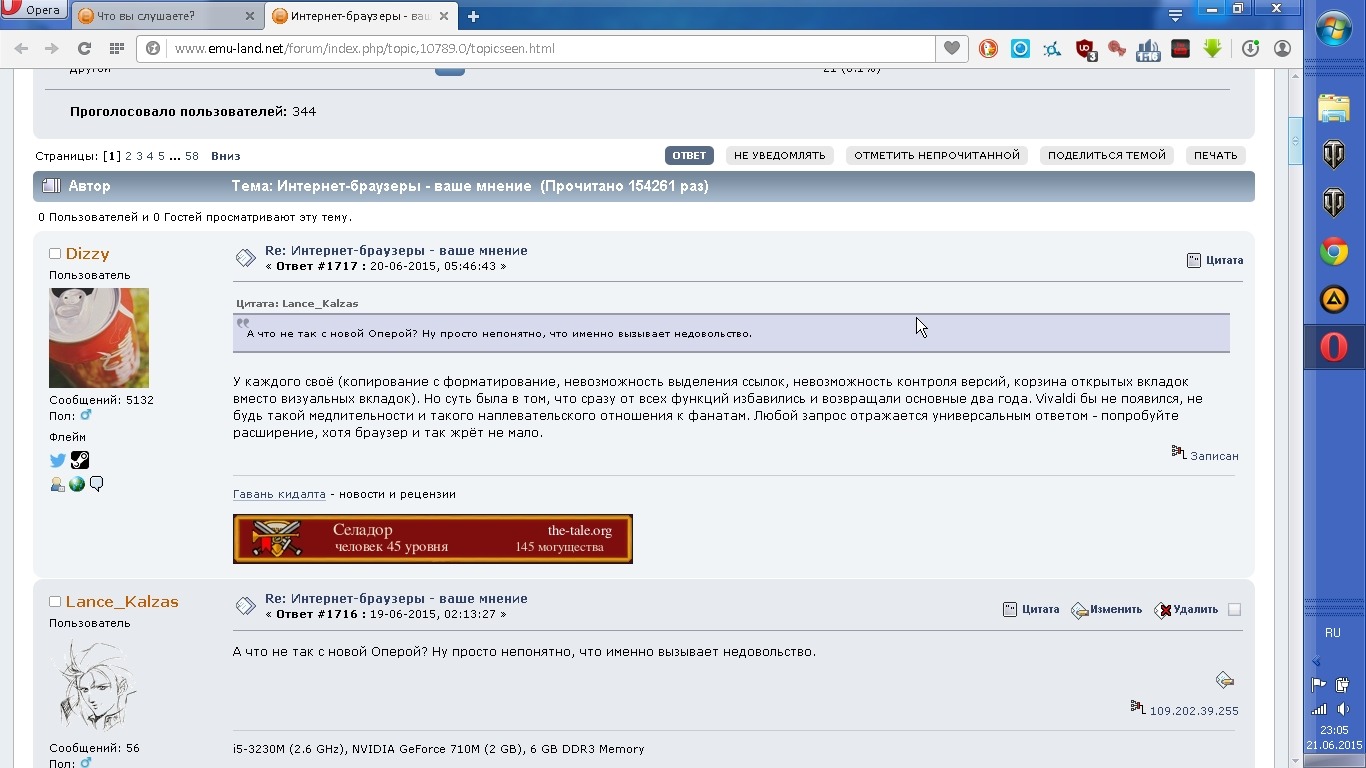Viewport: 1366px width, 768px height.
Task: Reload the page
Action: click(x=84, y=48)
